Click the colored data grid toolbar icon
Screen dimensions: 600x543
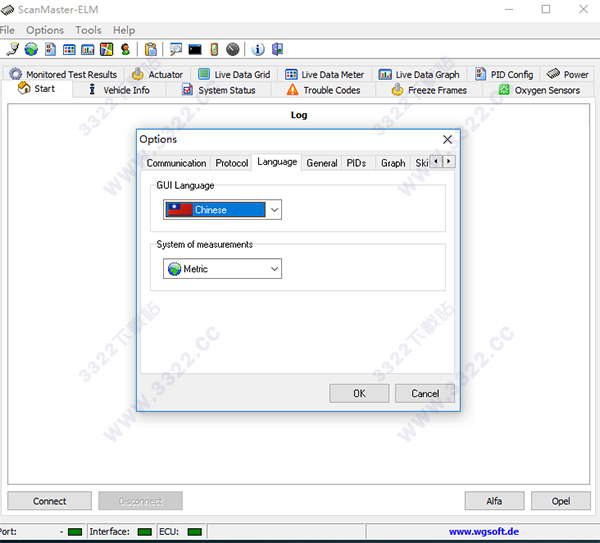[69, 49]
